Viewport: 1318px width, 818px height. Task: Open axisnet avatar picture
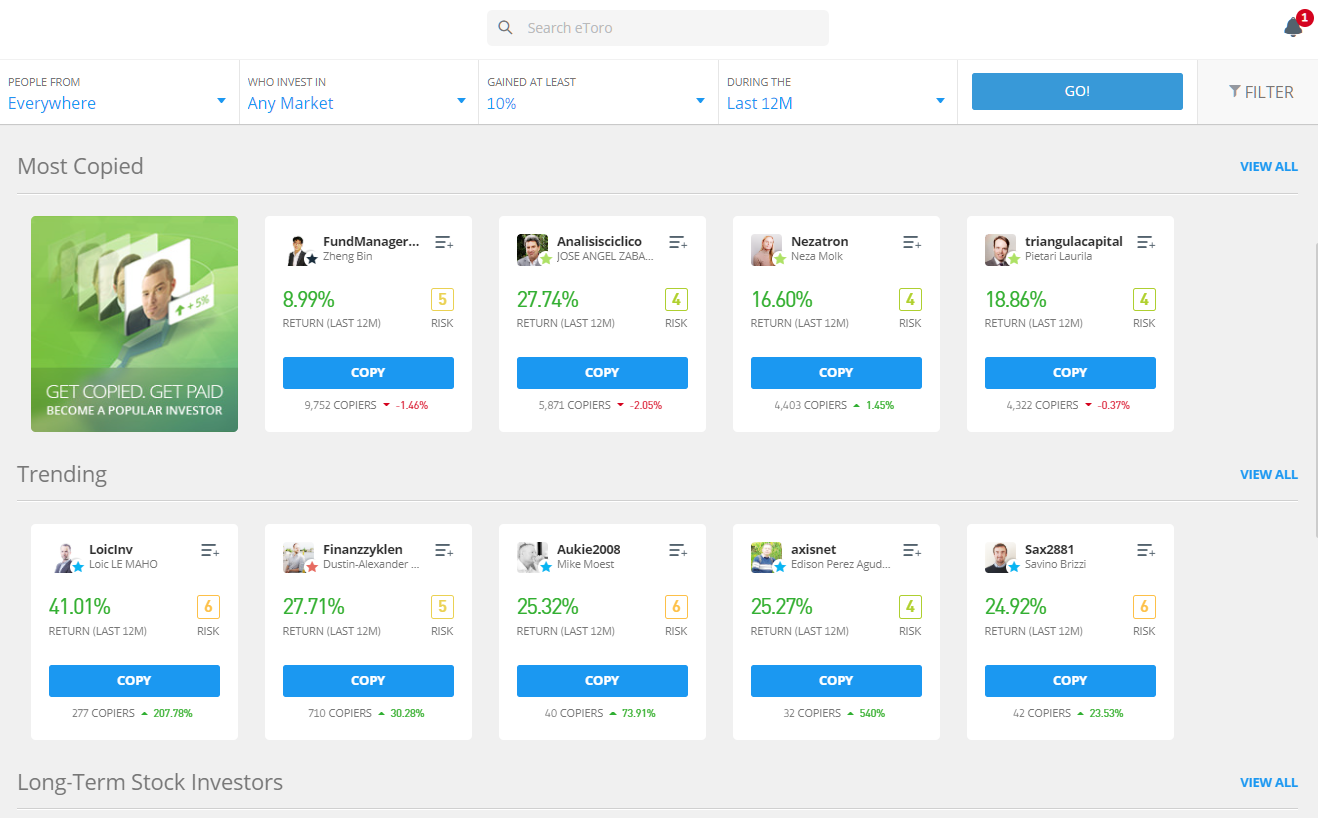click(767, 558)
